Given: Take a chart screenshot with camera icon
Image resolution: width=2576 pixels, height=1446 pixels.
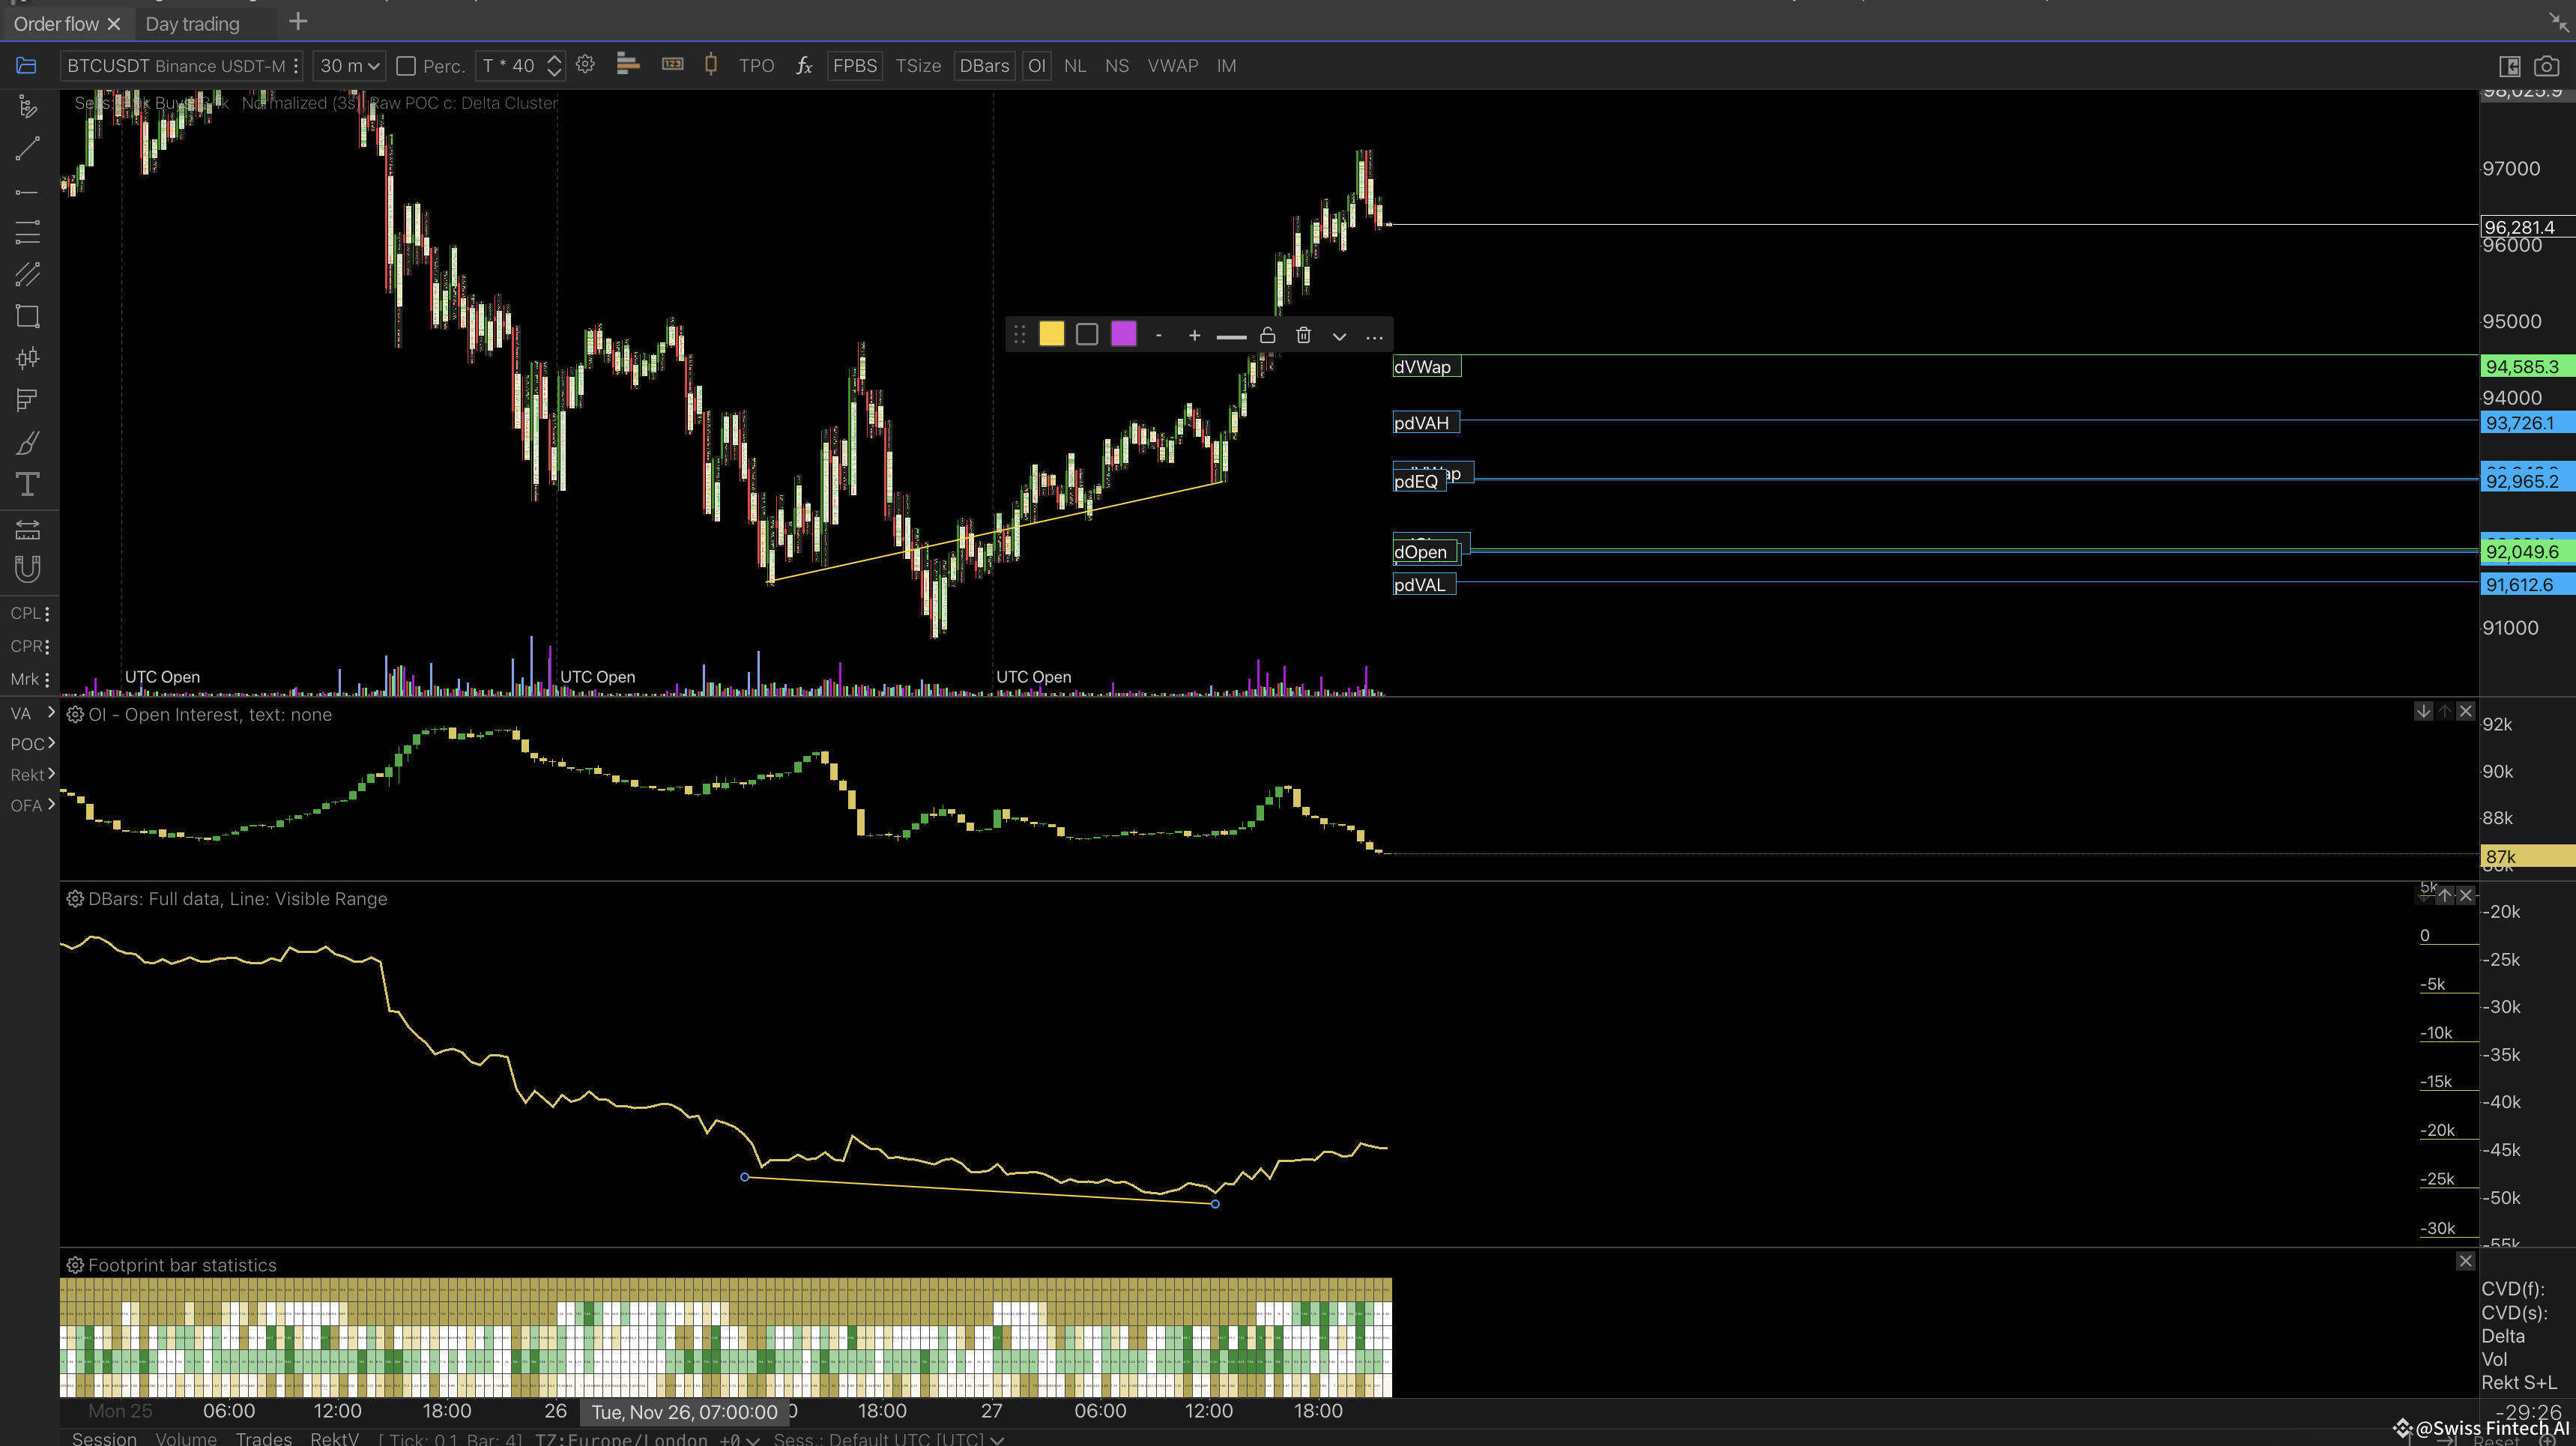Looking at the screenshot, I should coord(2546,66).
